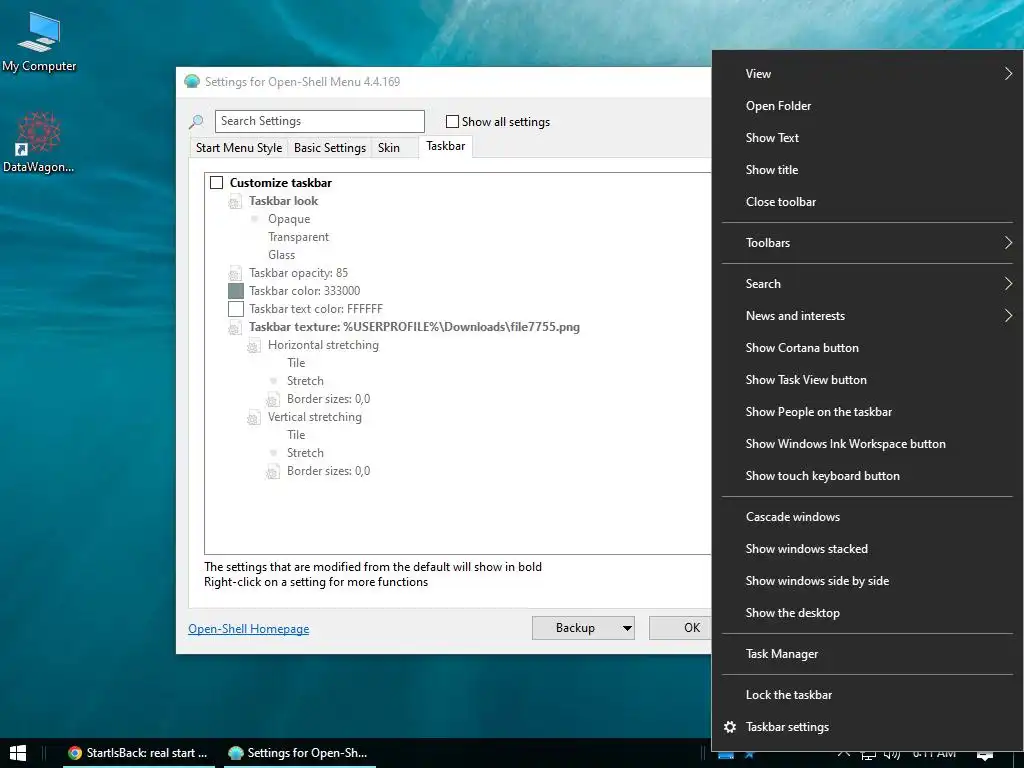
Task: Choose Show windows side by side
Action: (868, 581)
